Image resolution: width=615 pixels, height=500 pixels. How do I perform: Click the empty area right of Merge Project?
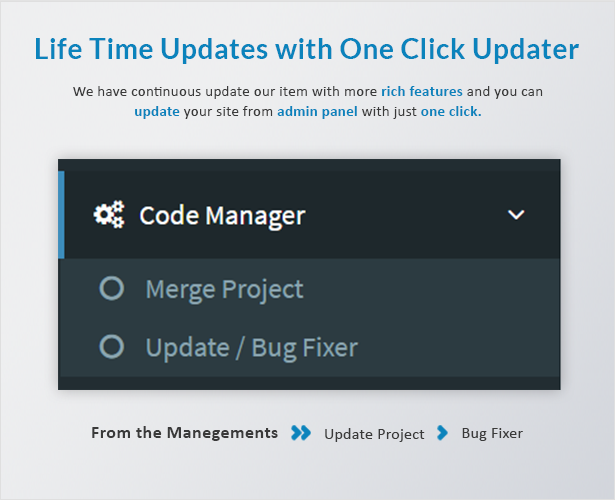pos(431,289)
